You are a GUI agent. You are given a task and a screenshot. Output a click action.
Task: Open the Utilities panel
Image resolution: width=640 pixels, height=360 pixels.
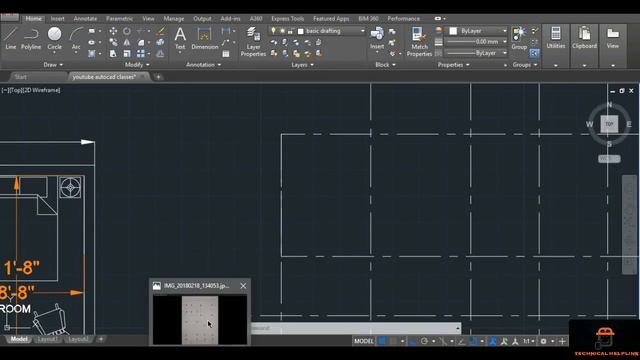[x=556, y=46]
